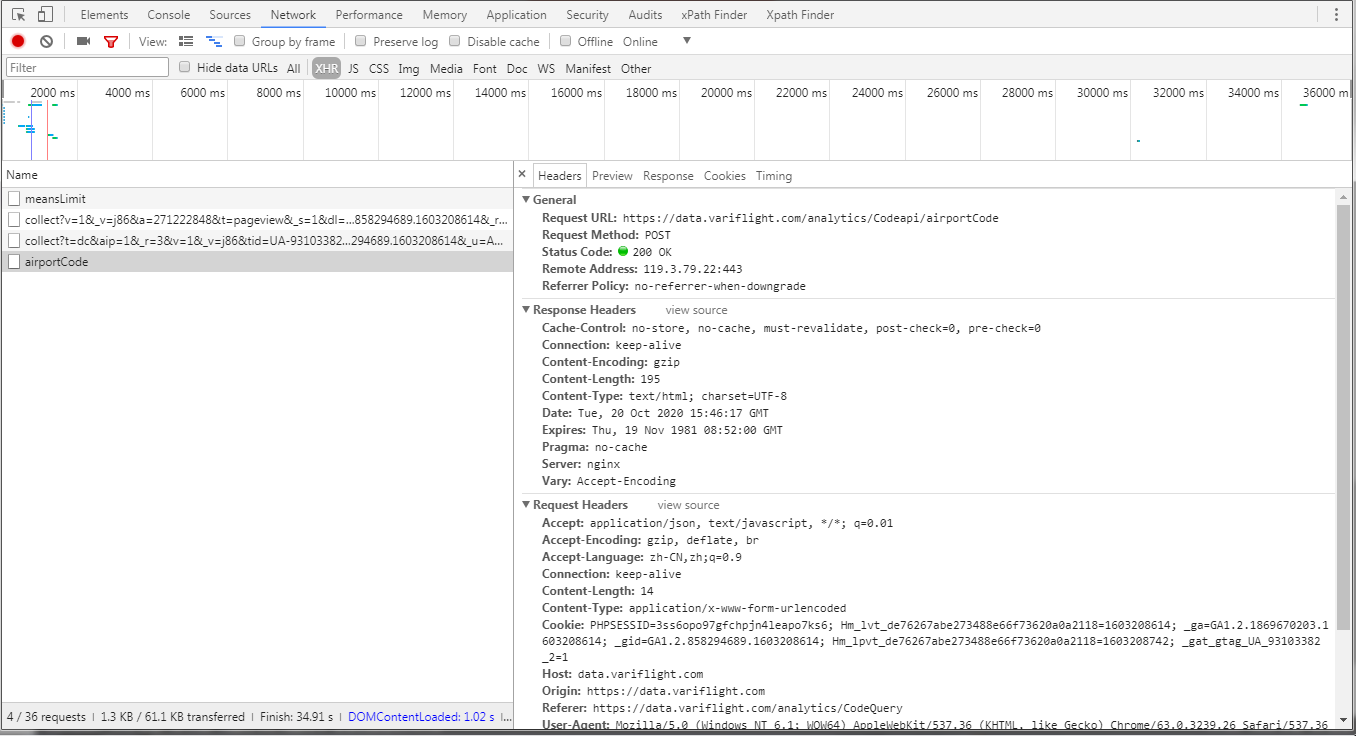1356x736 pixels.
Task: Close the request details pane
Action: [x=522, y=175]
